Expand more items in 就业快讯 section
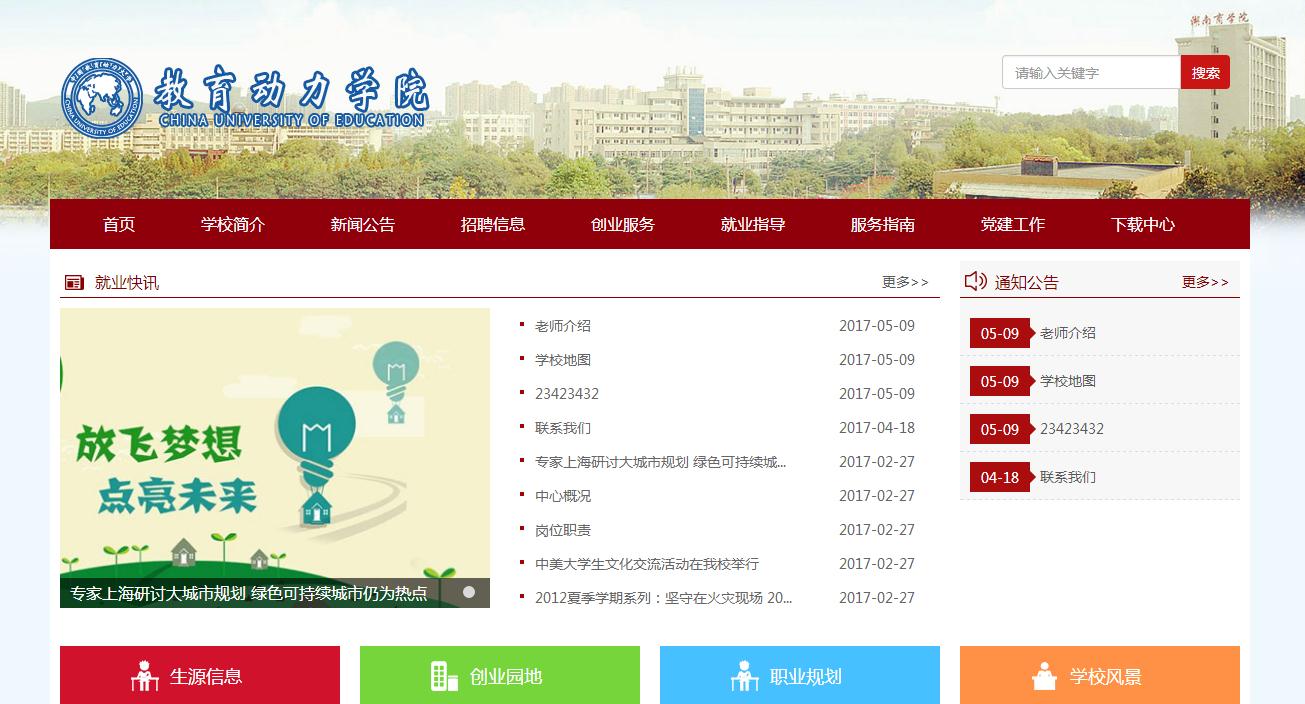This screenshot has height=704, width=1305. pos(904,283)
